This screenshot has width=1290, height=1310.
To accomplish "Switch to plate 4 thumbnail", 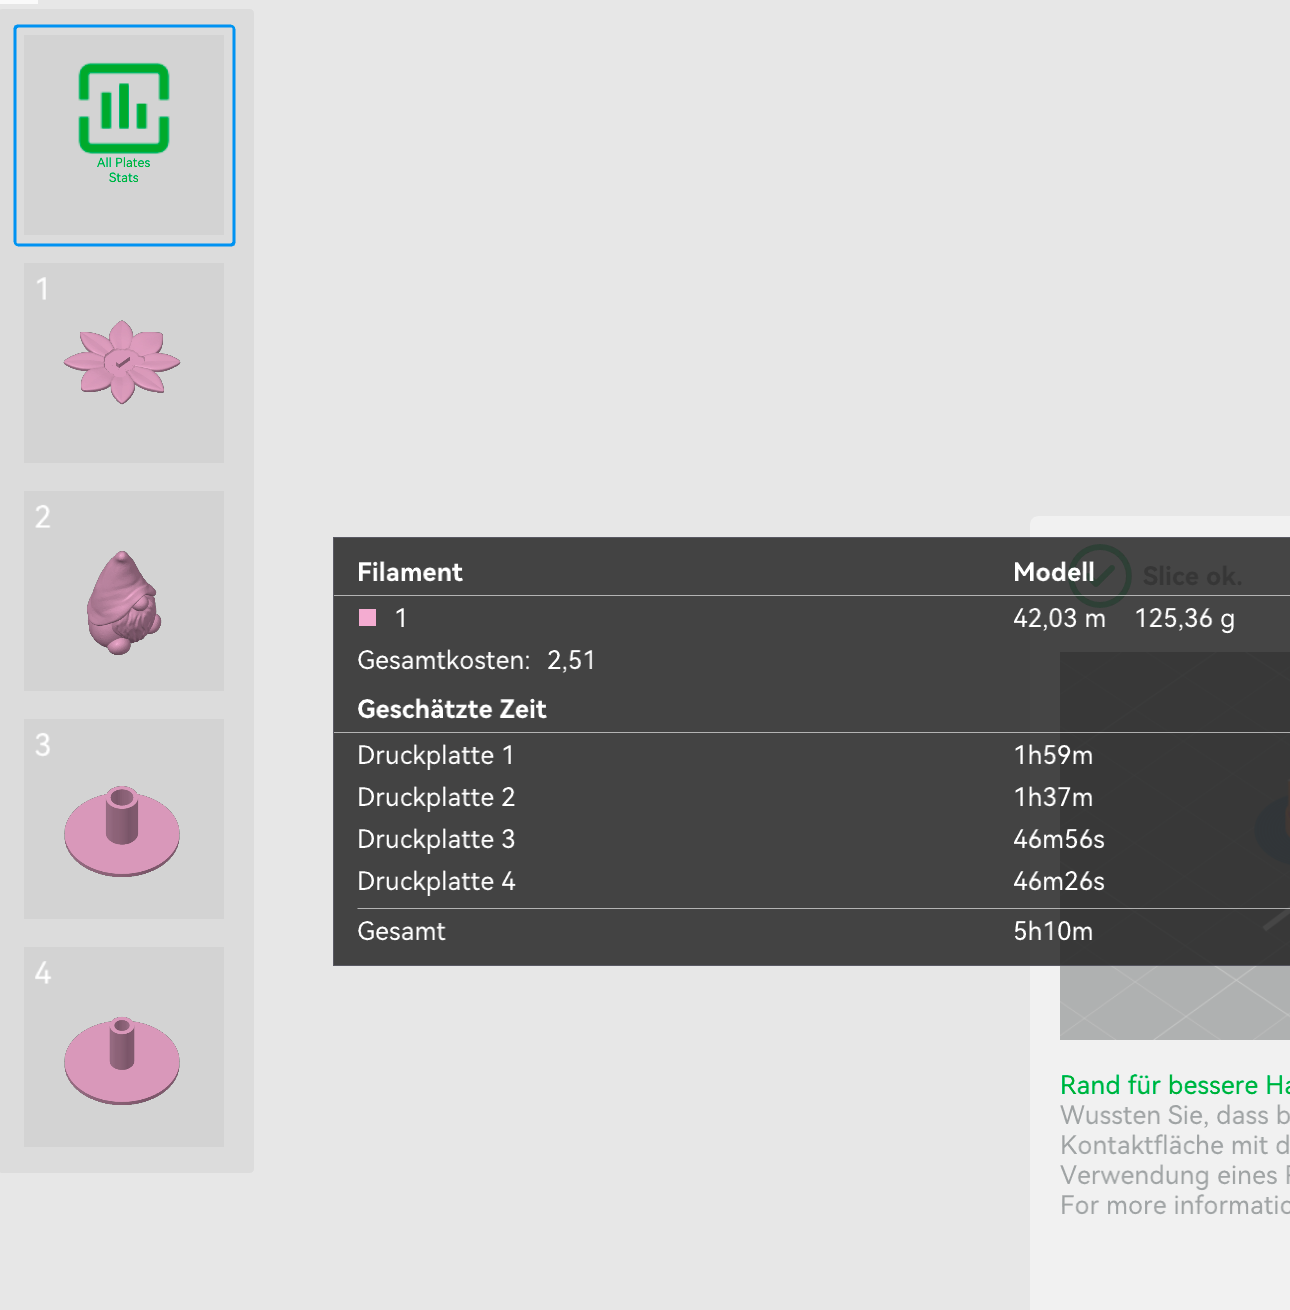I will (124, 1047).
